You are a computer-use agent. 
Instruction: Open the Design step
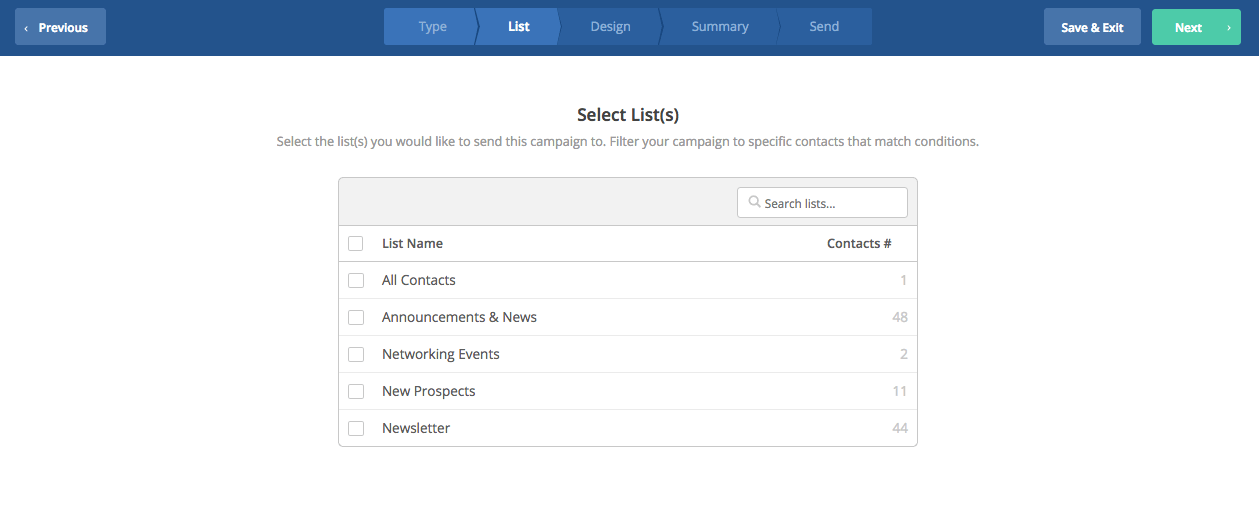pyautogui.click(x=610, y=27)
